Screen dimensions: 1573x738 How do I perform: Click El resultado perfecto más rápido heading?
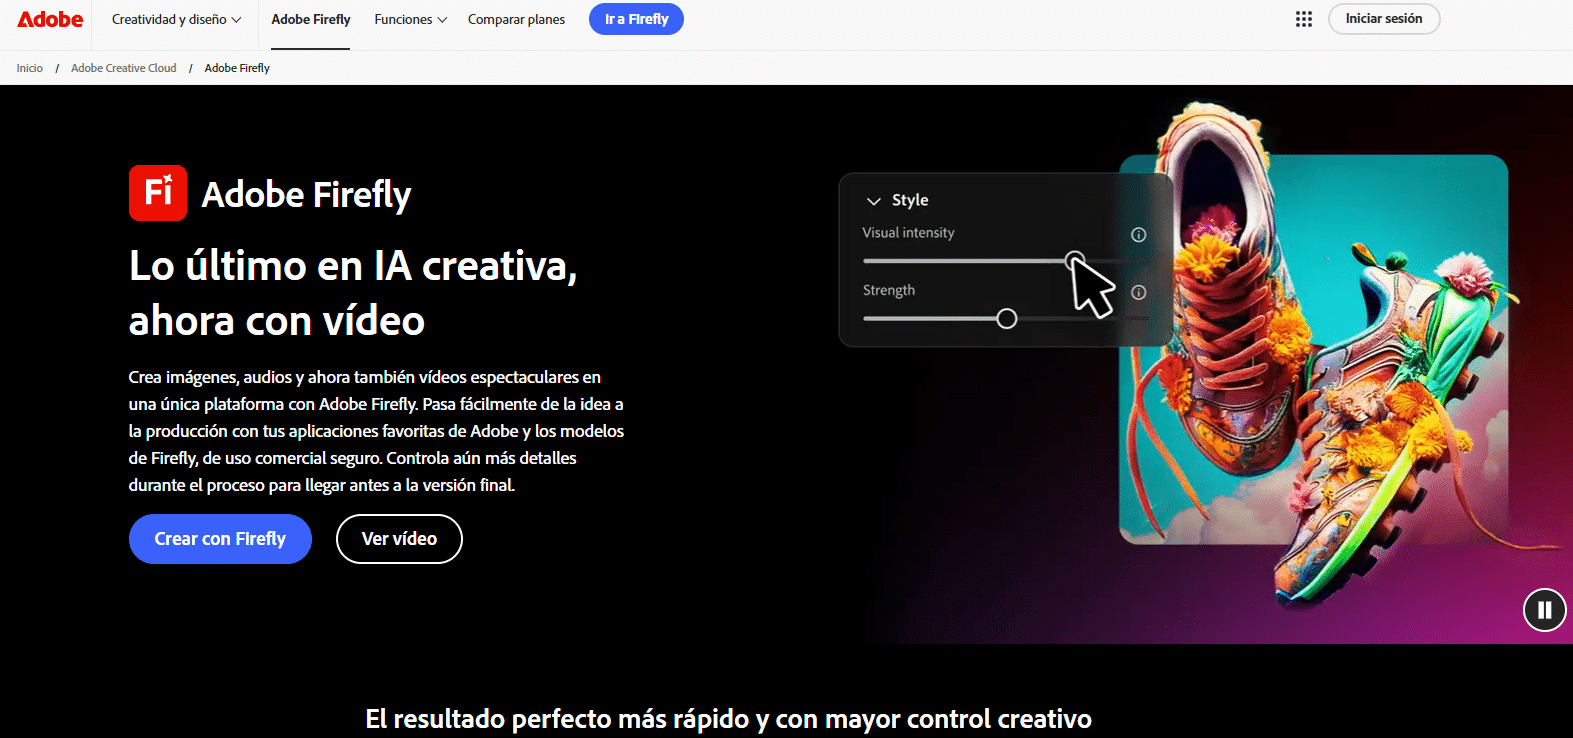click(x=728, y=719)
